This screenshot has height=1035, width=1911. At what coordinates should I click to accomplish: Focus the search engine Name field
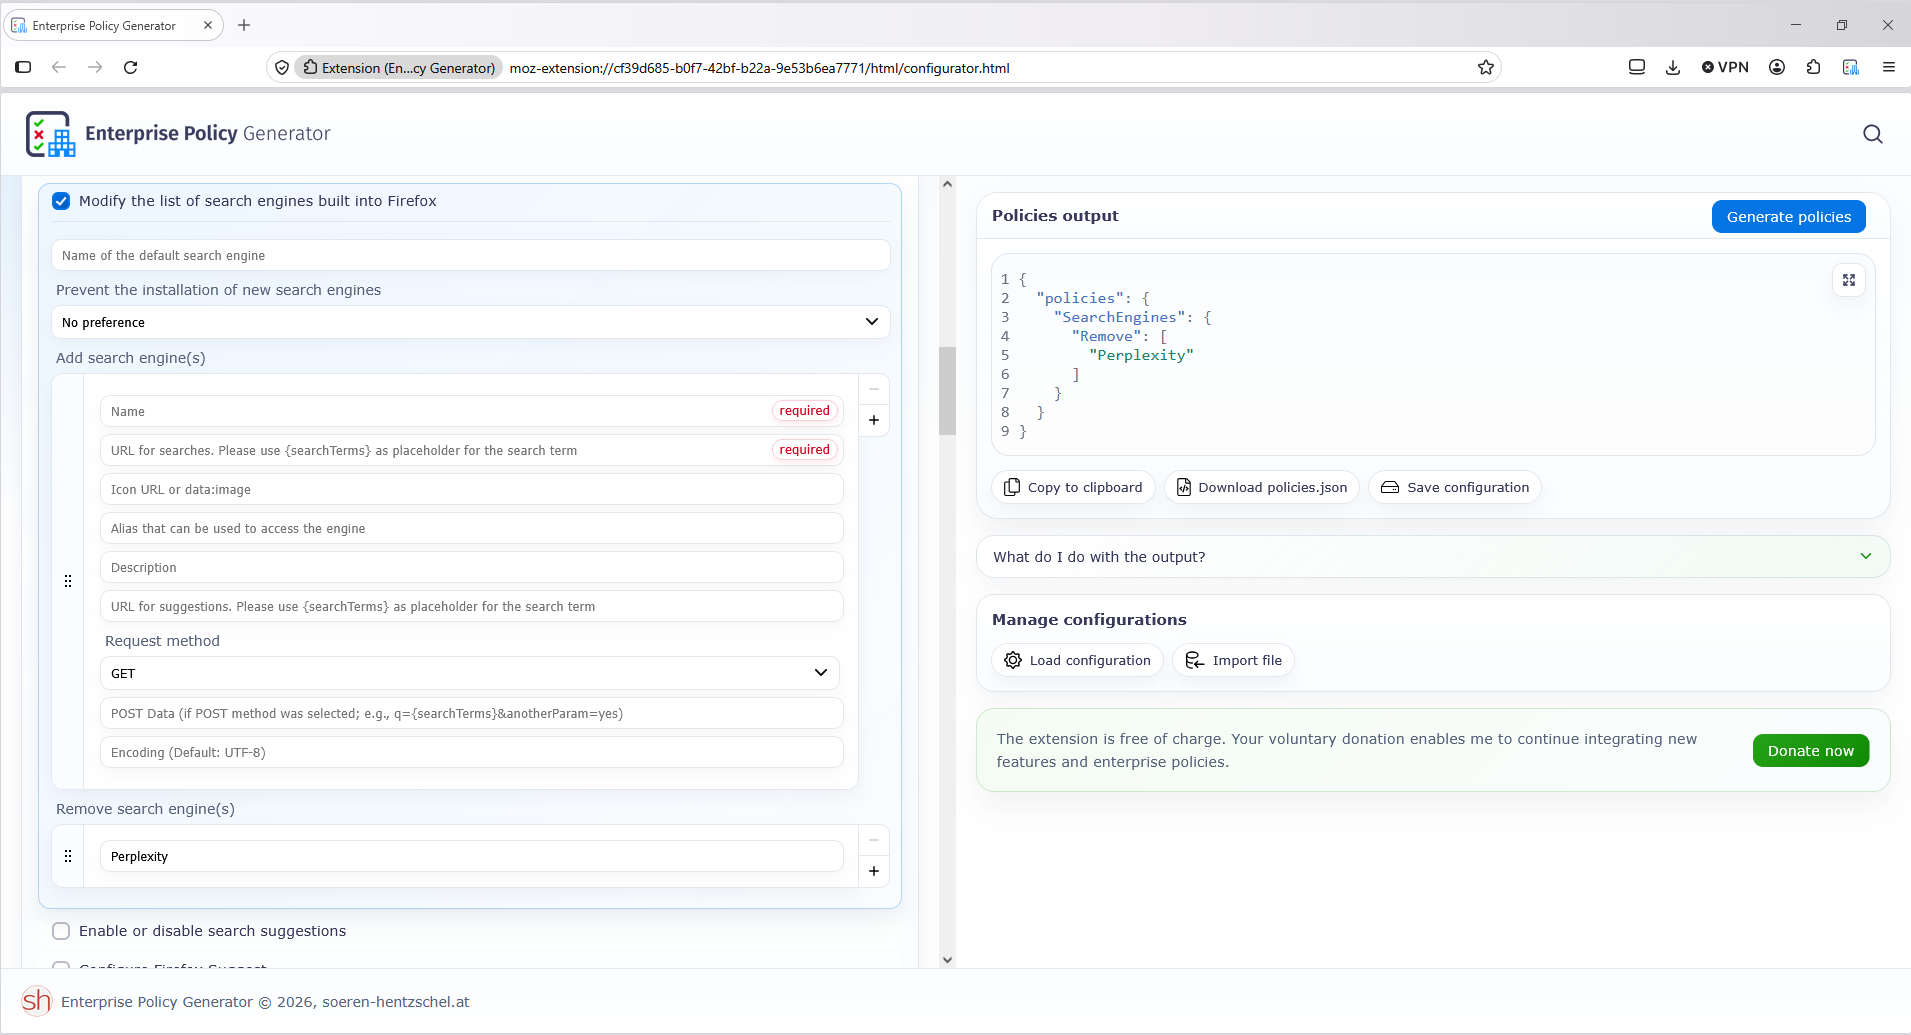point(472,411)
